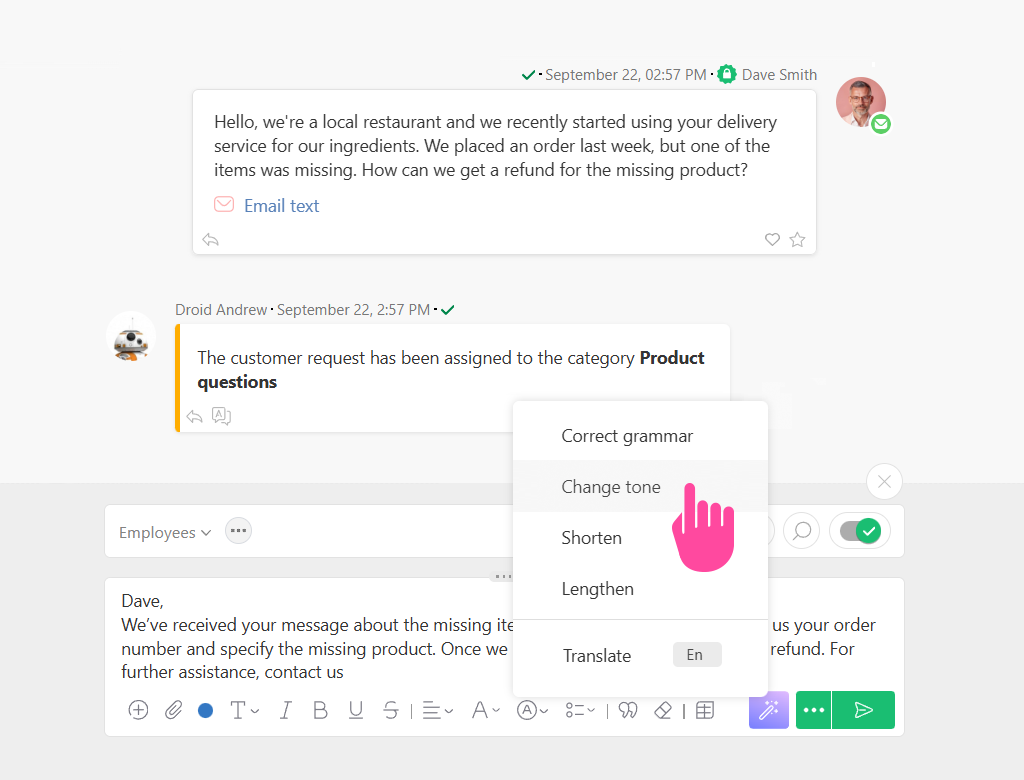Click the AI magic wand button
This screenshot has width=1024, height=780.
tap(768, 710)
